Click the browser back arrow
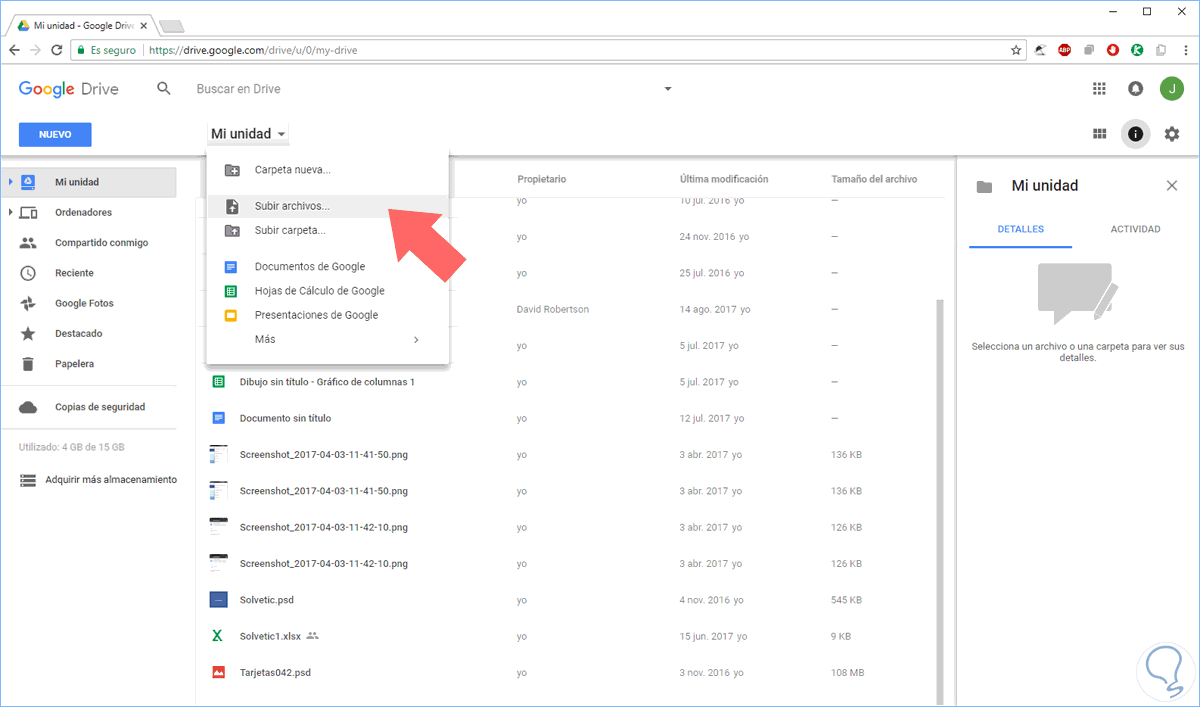Screen dimensions: 1200x707 point(16,50)
